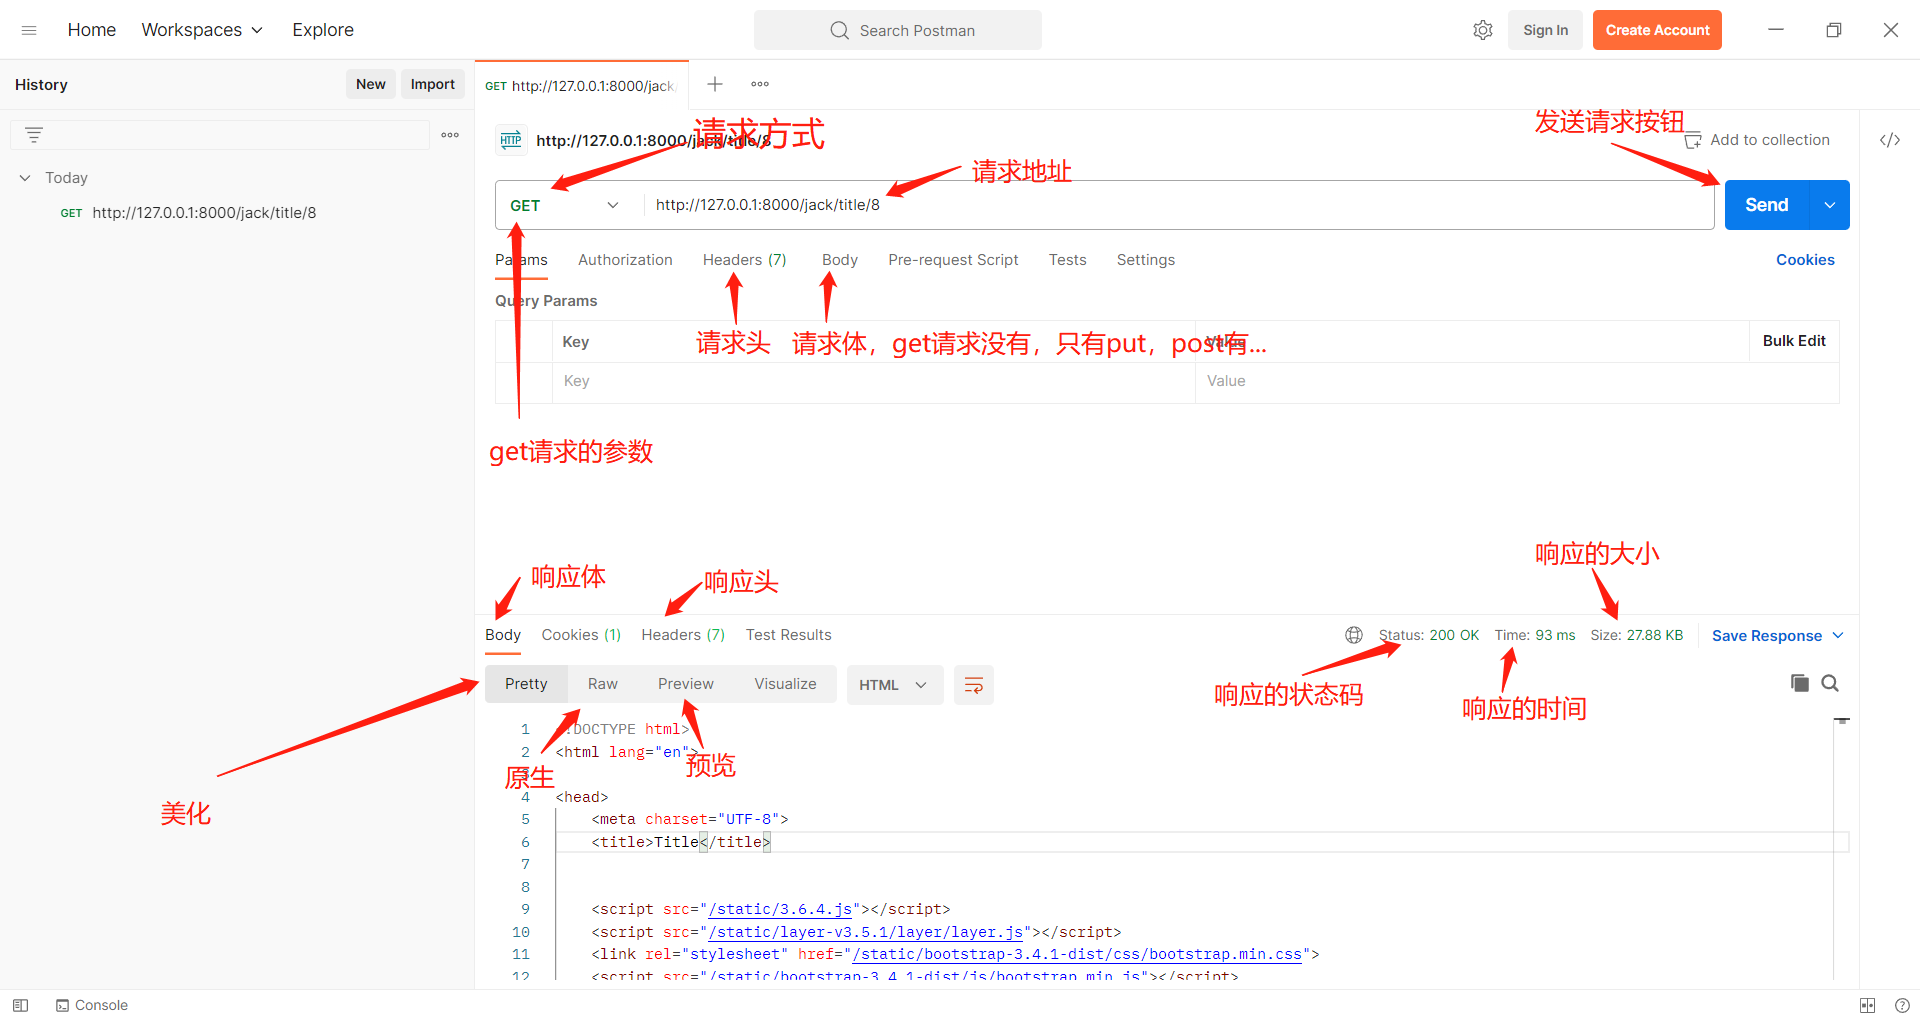Select the Pretty view
The width and height of the screenshot is (1920, 1020).
526,684
